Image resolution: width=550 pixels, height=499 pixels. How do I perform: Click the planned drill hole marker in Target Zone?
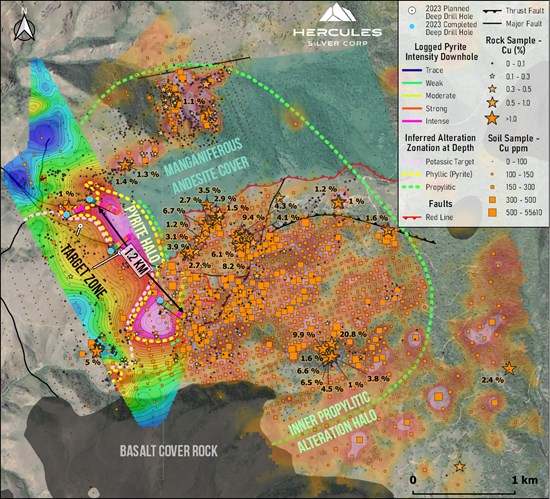[x=80, y=226]
